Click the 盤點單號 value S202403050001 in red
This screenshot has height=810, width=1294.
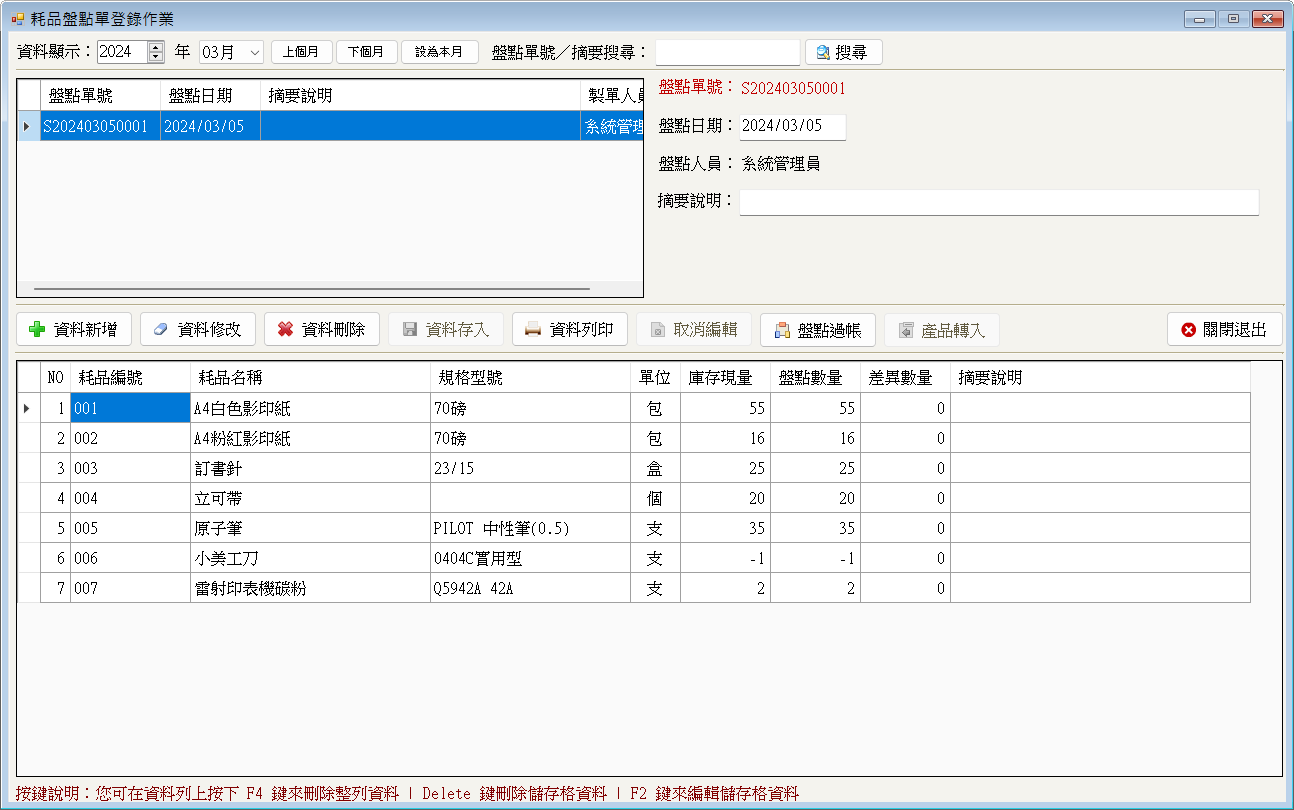pyautogui.click(x=793, y=88)
